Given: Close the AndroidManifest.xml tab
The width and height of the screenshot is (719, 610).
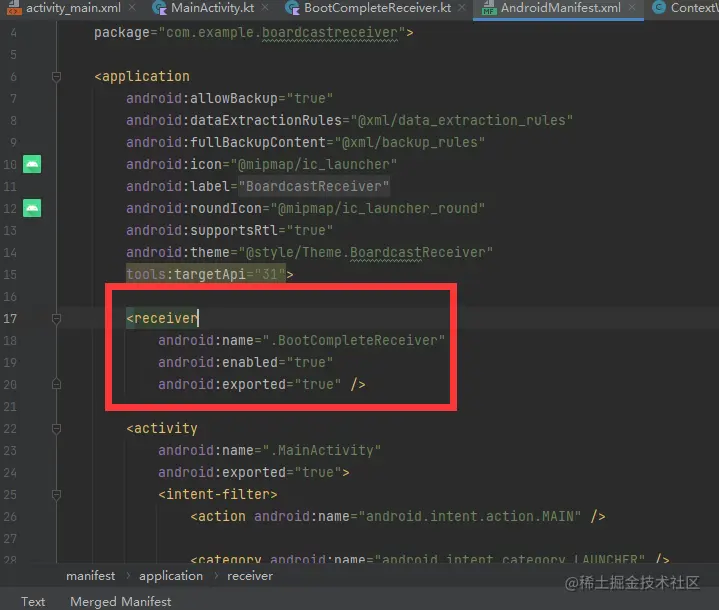Looking at the screenshot, I should point(632,7).
